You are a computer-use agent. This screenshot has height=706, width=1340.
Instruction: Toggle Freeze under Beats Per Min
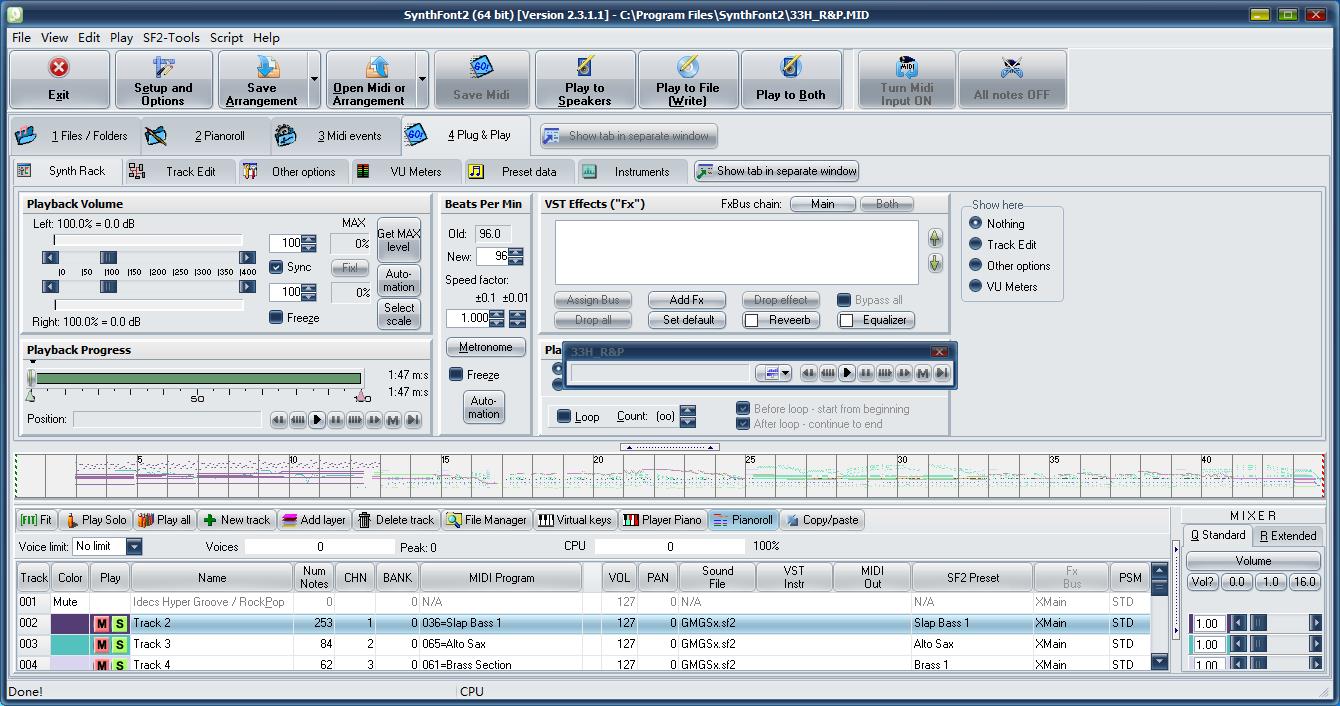(x=456, y=374)
